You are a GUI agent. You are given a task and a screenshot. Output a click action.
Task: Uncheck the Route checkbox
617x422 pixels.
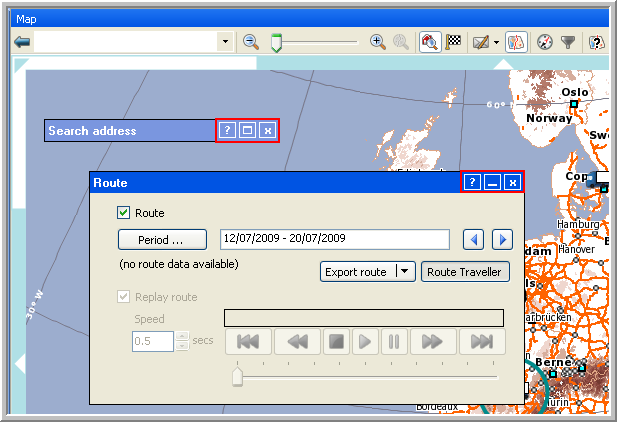(124, 213)
